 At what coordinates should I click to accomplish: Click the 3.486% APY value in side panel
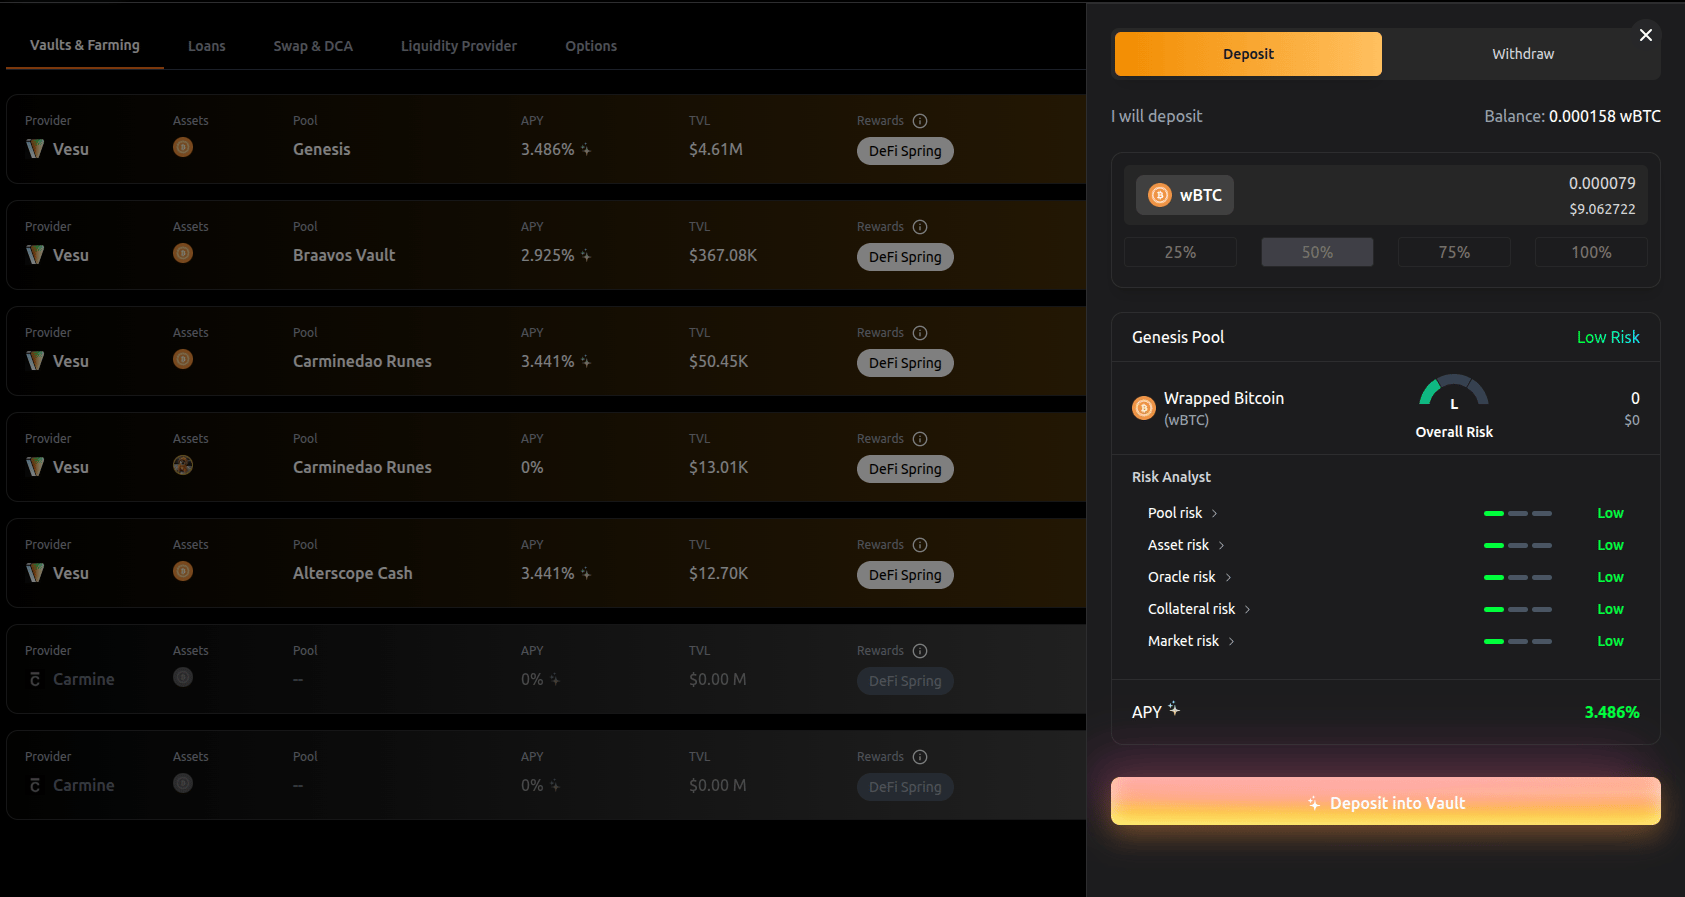[x=1612, y=712]
